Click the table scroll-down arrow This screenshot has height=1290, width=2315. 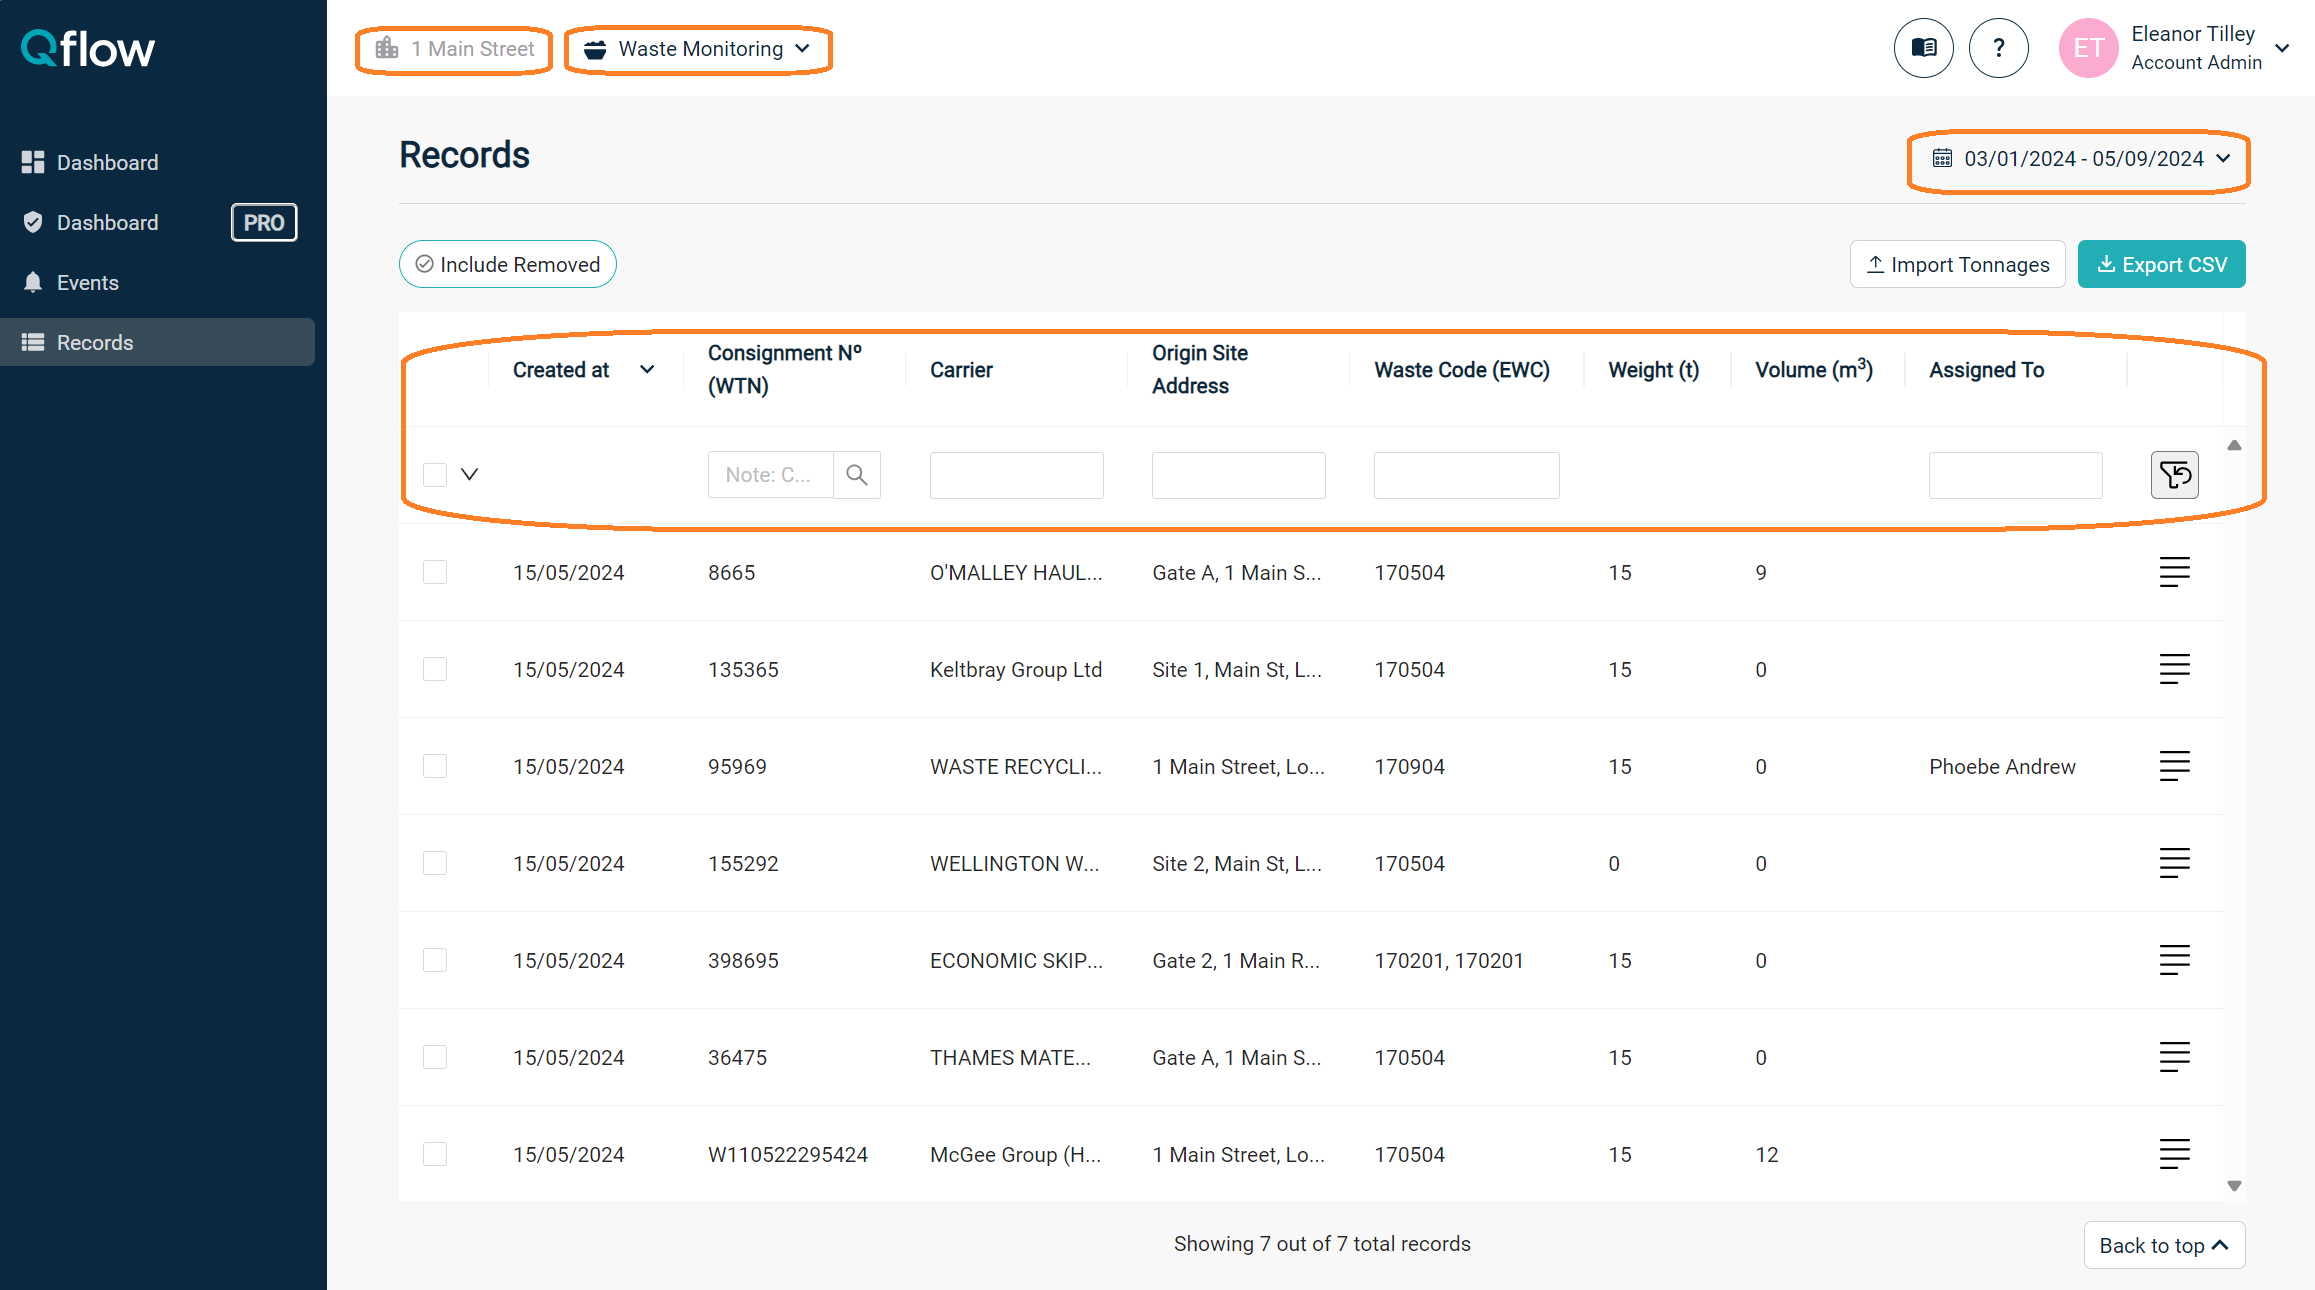click(x=2234, y=1186)
